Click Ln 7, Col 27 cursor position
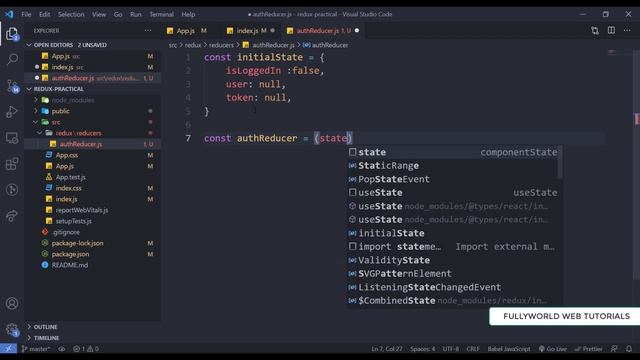 coord(387,349)
